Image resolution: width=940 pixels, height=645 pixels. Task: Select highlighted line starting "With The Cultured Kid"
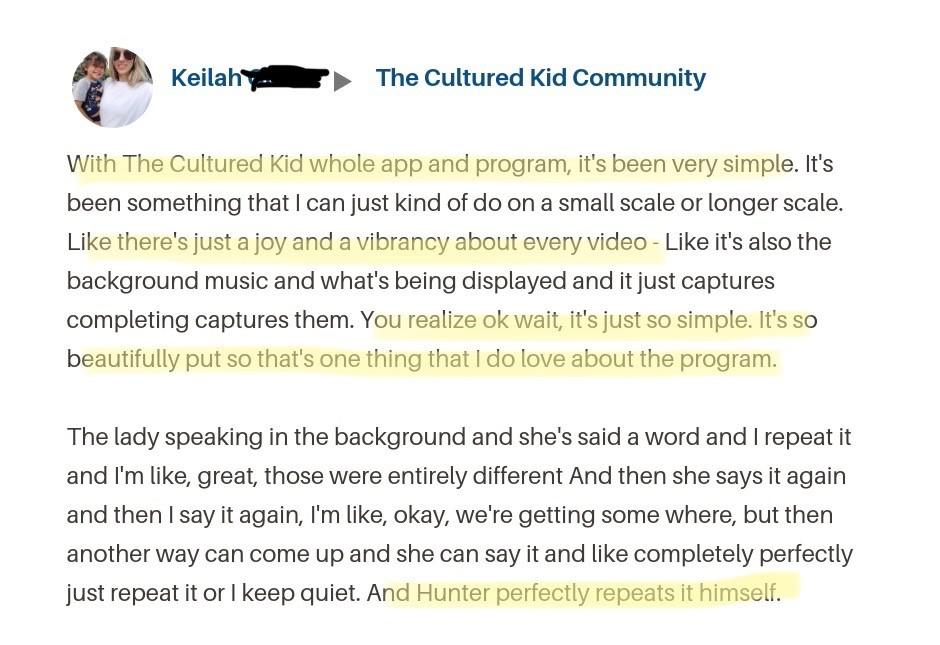(x=431, y=164)
